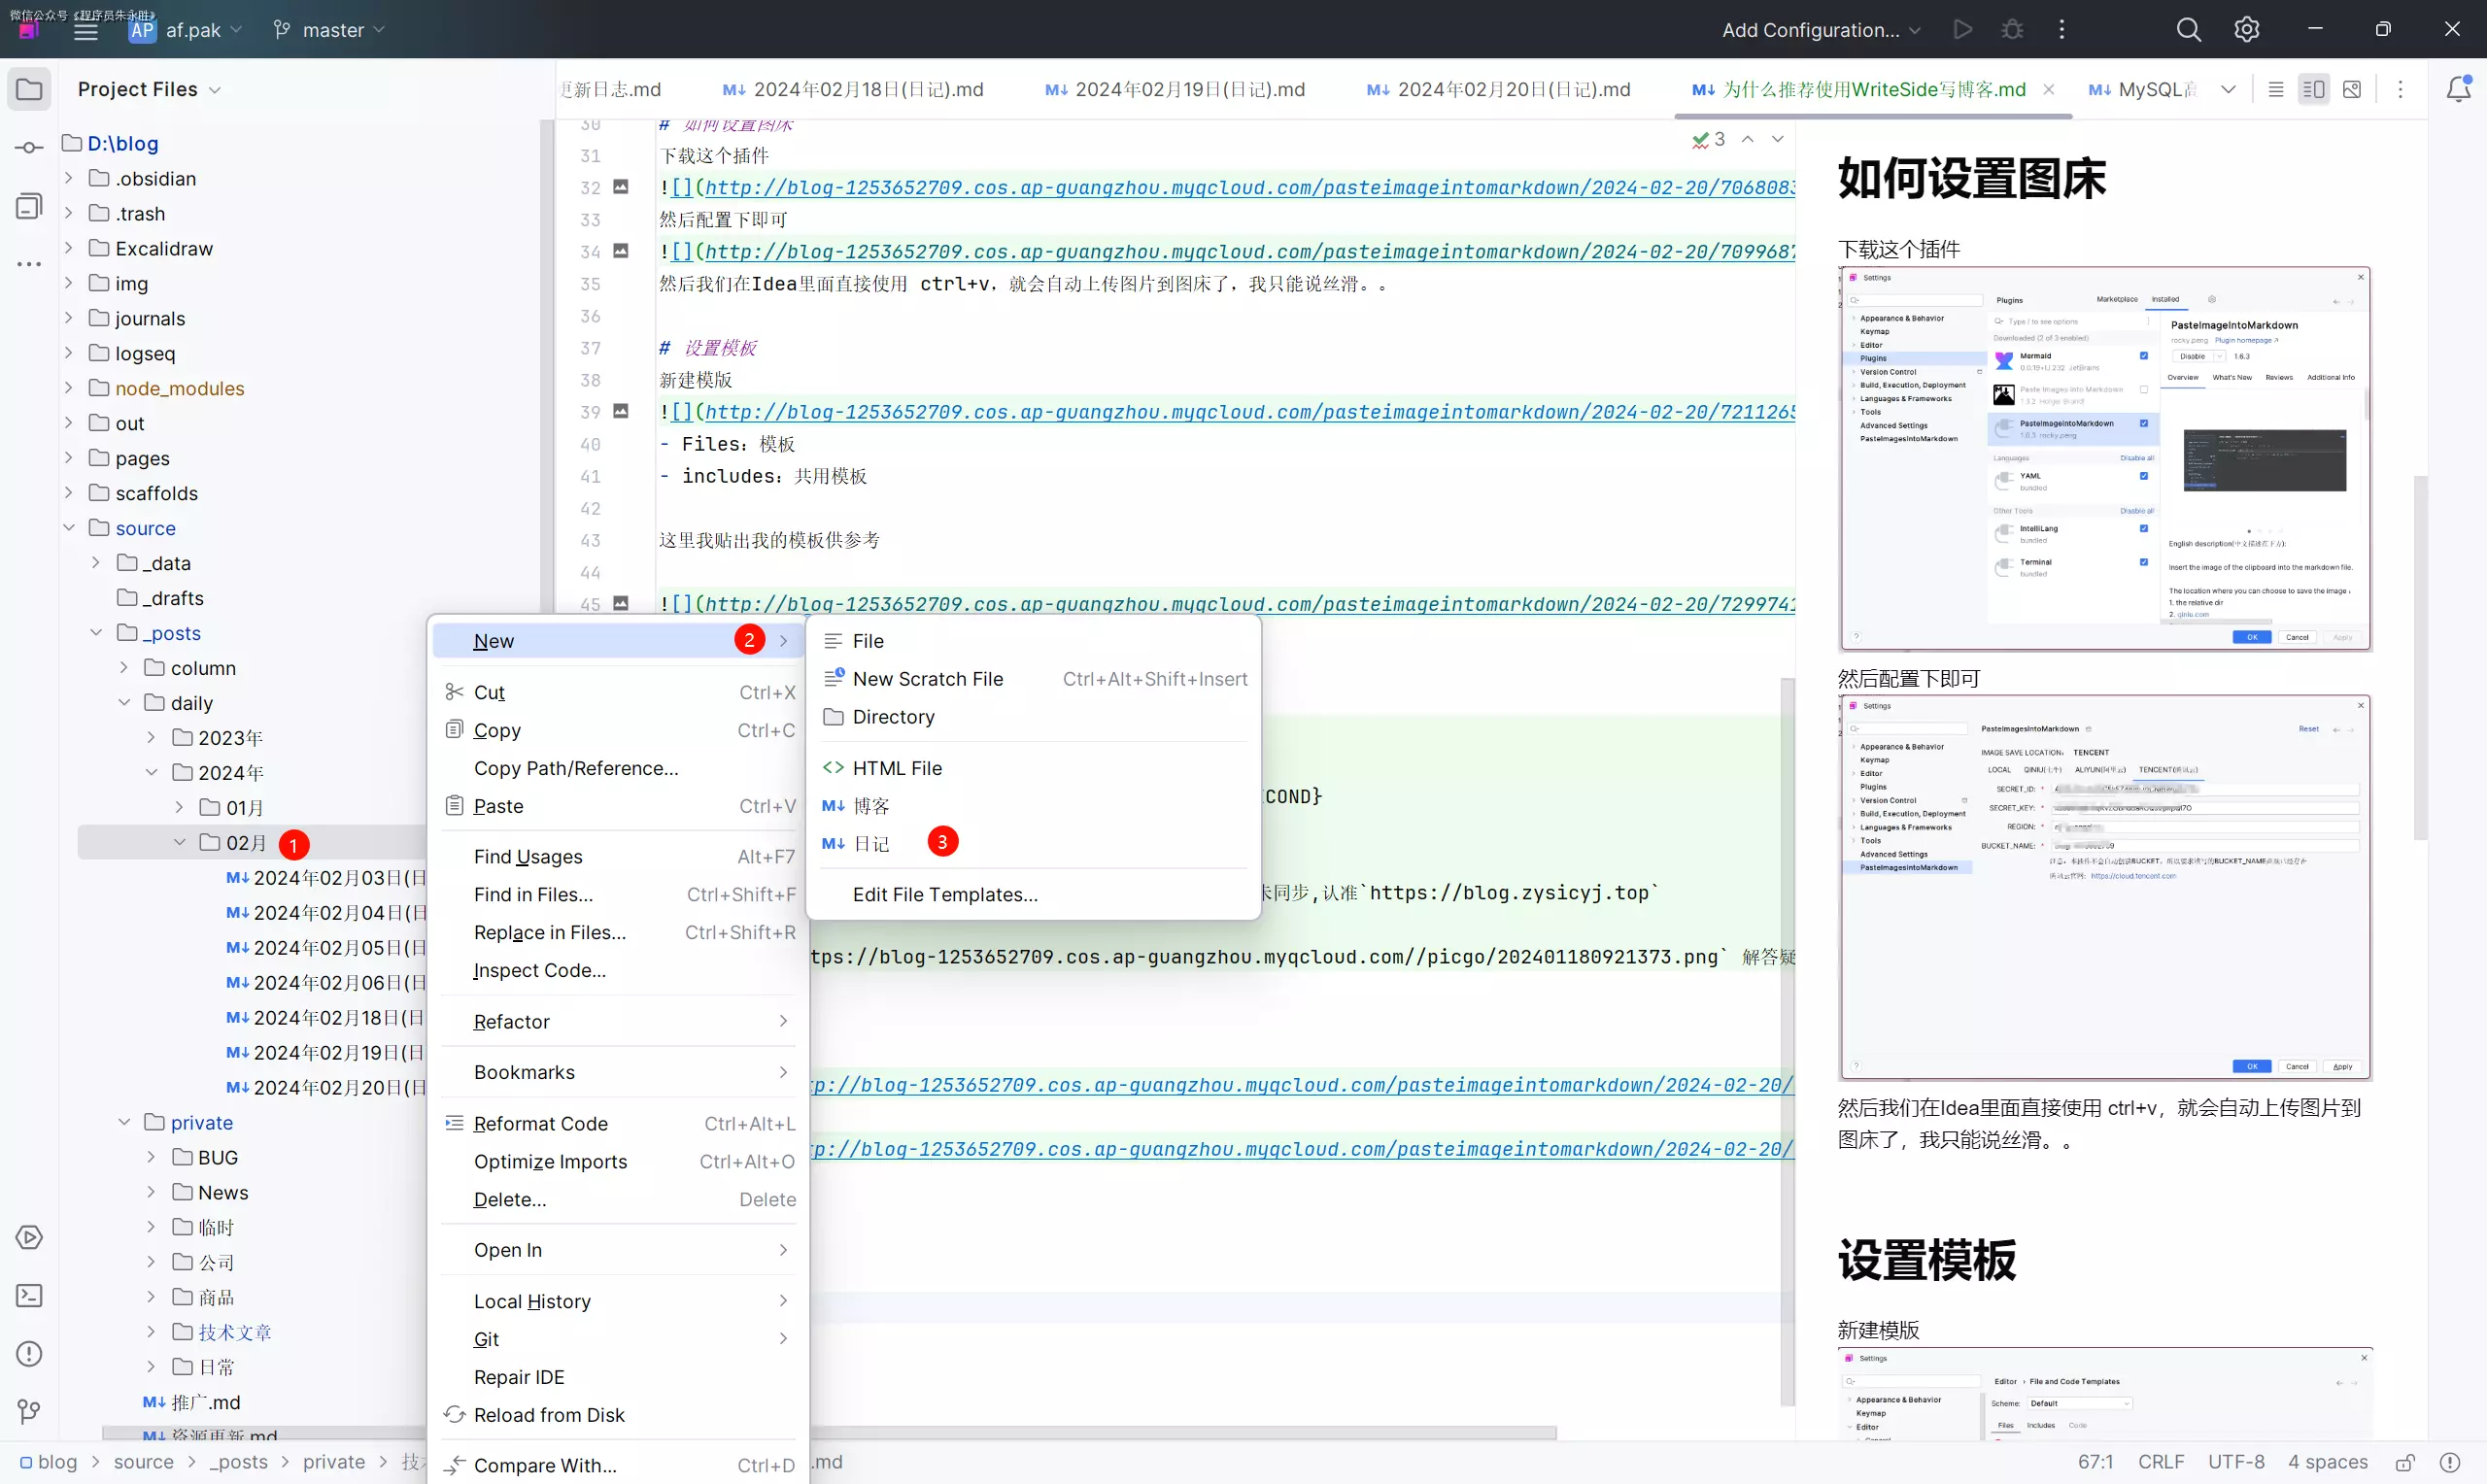Expand the node_modules folder
The image size is (2487, 1484).
(68, 388)
